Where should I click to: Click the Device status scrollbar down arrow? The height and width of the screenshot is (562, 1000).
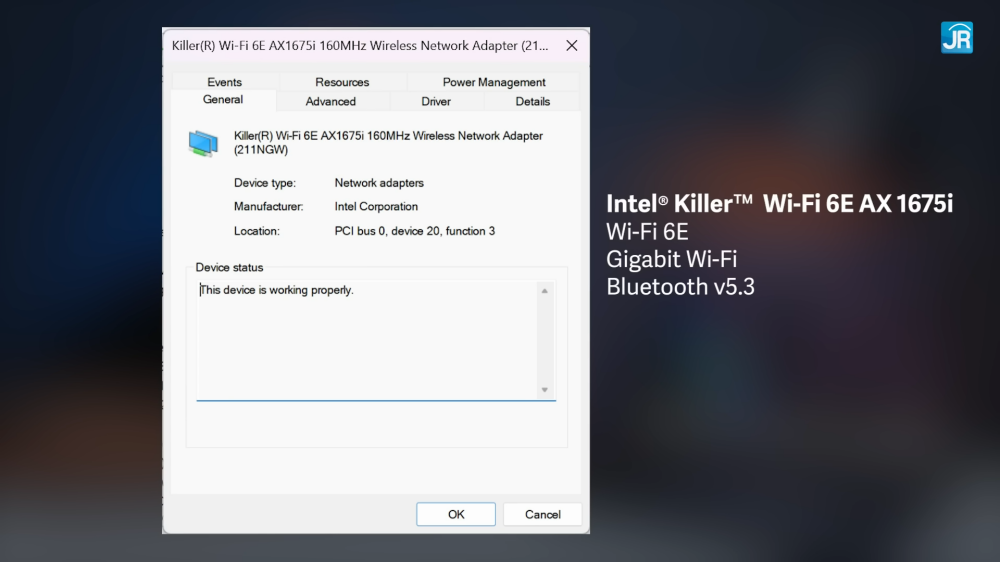click(x=545, y=389)
